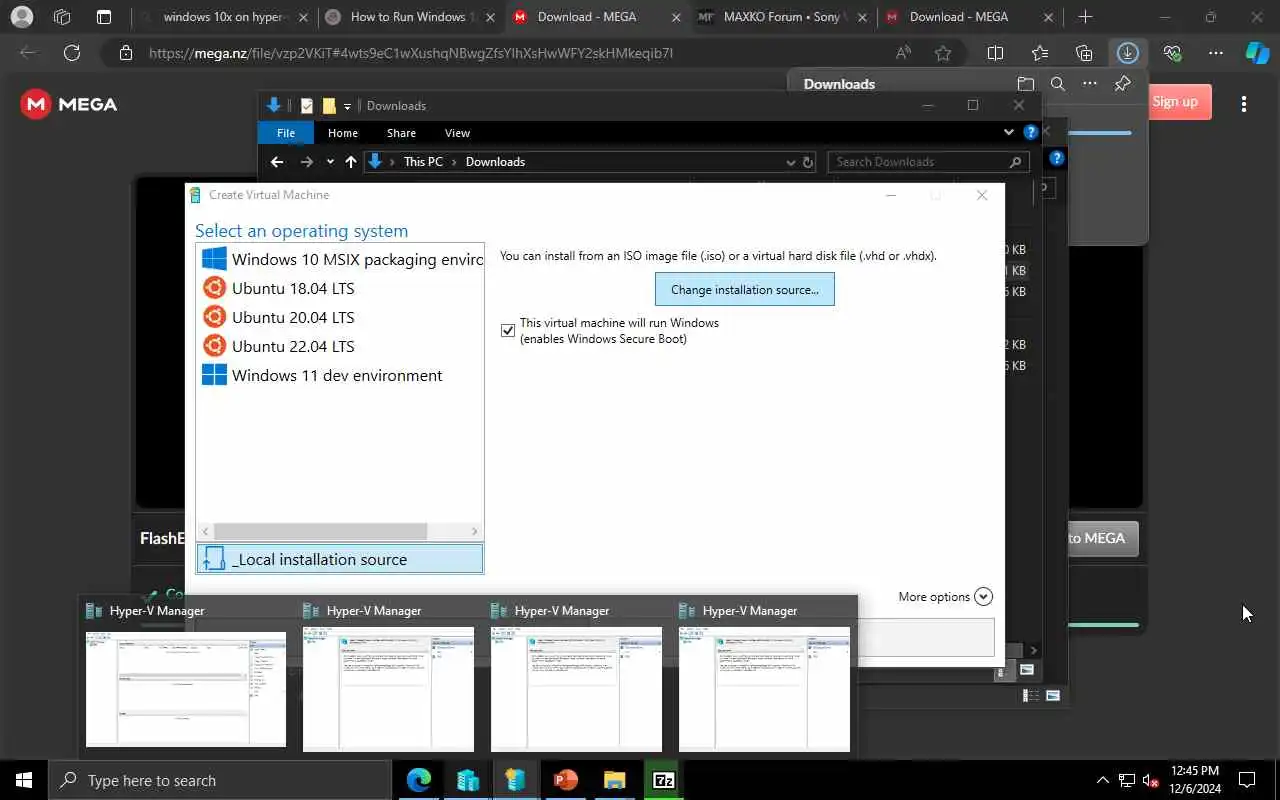Pin the Edge Downloads panel
Viewport: 1280px width, 800px height.
point(1123,84)
